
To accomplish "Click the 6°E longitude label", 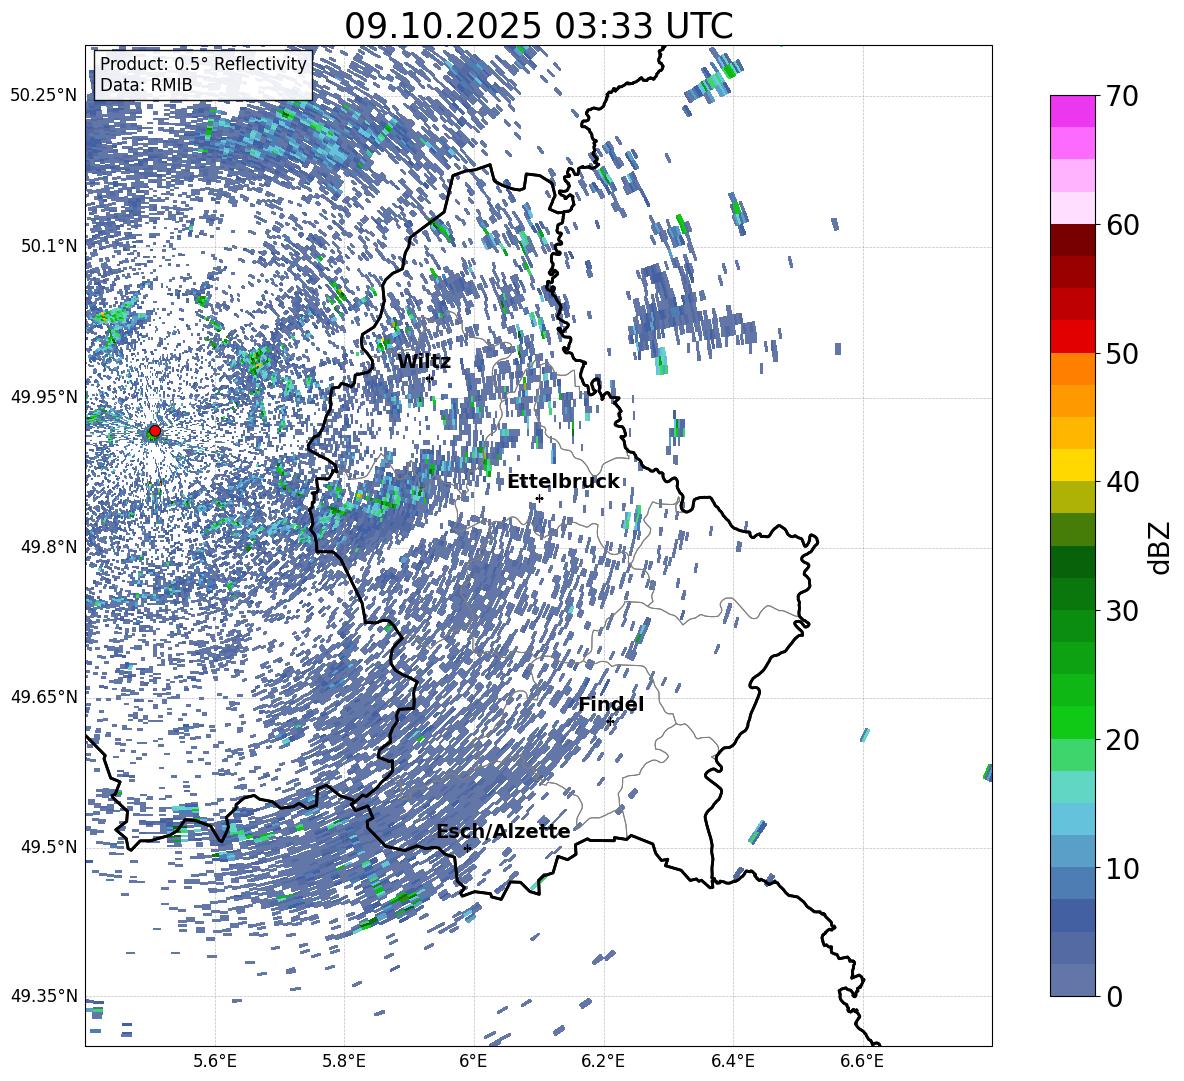I will pos(473,1061).
